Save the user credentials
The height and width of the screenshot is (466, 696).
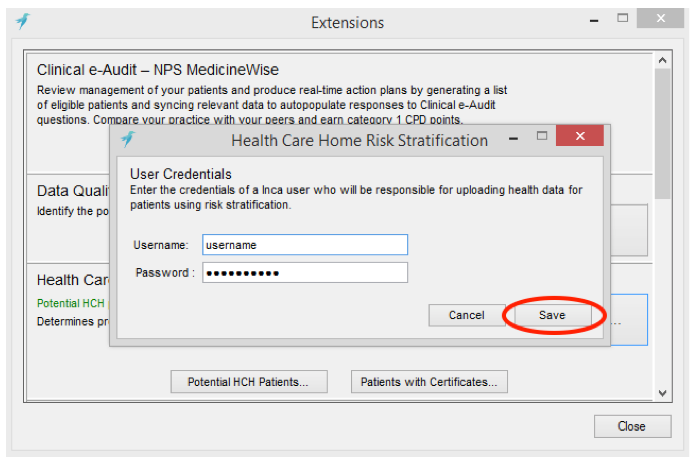coord(552,315)
